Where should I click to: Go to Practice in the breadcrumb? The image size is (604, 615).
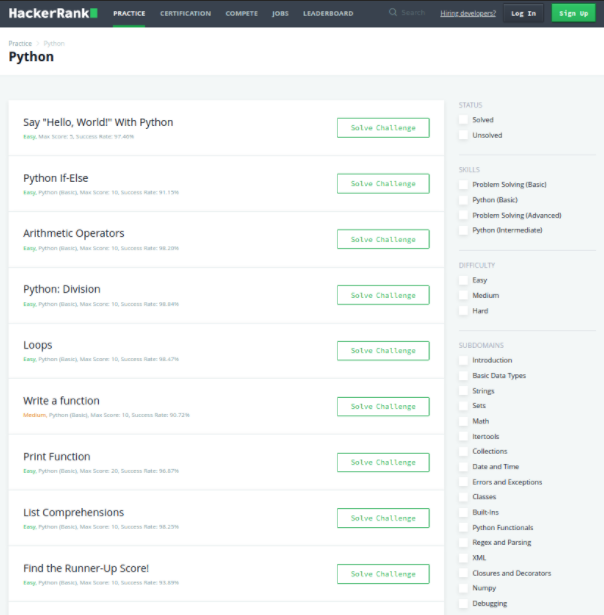[x=20, y=44]
